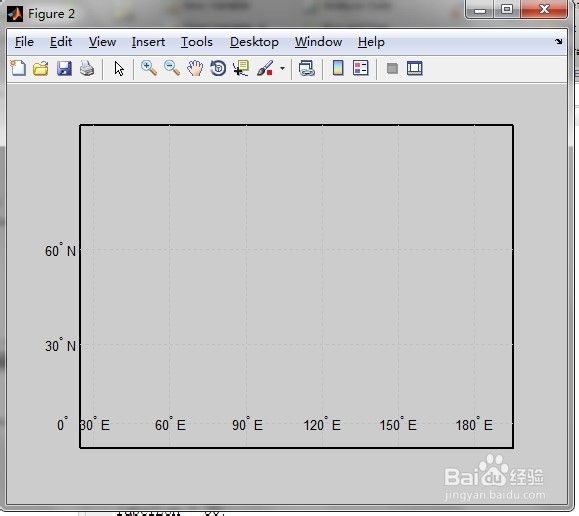Click the 120° E longitude label
The height and width of the screenshot is (516, 579).
pos(322,424)
